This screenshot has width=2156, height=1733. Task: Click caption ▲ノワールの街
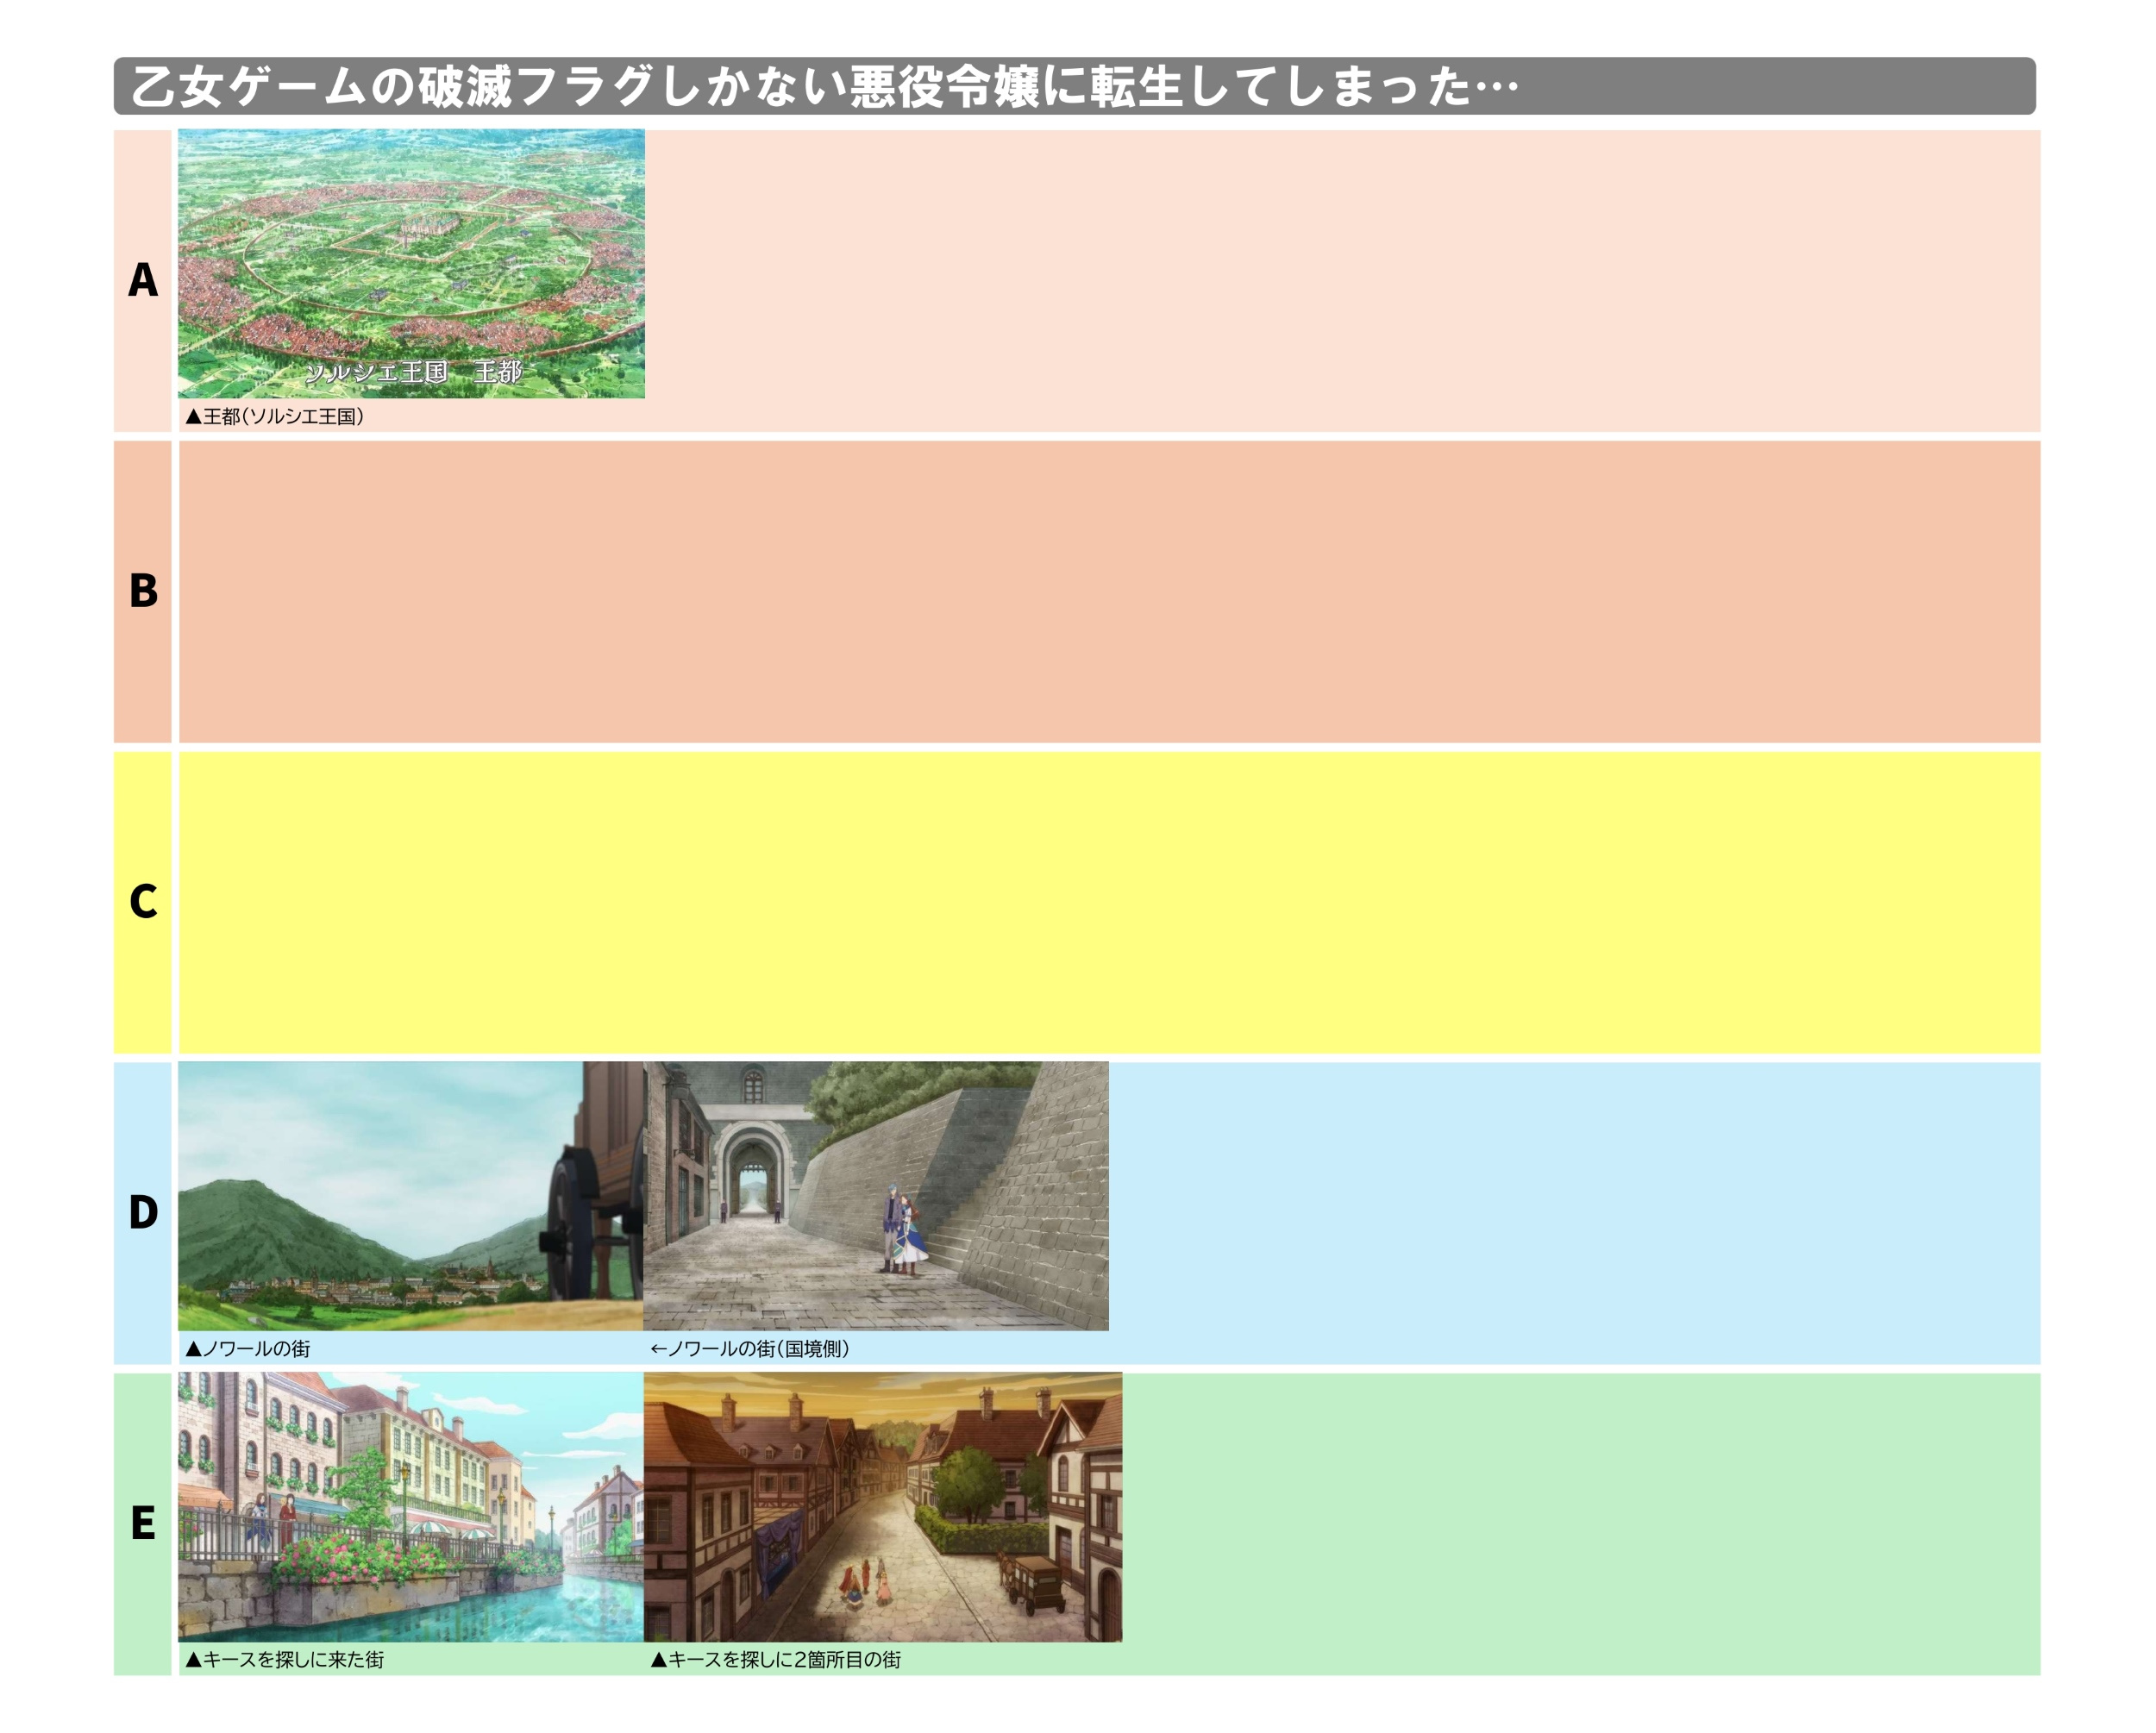click(x=248, y=1349)
